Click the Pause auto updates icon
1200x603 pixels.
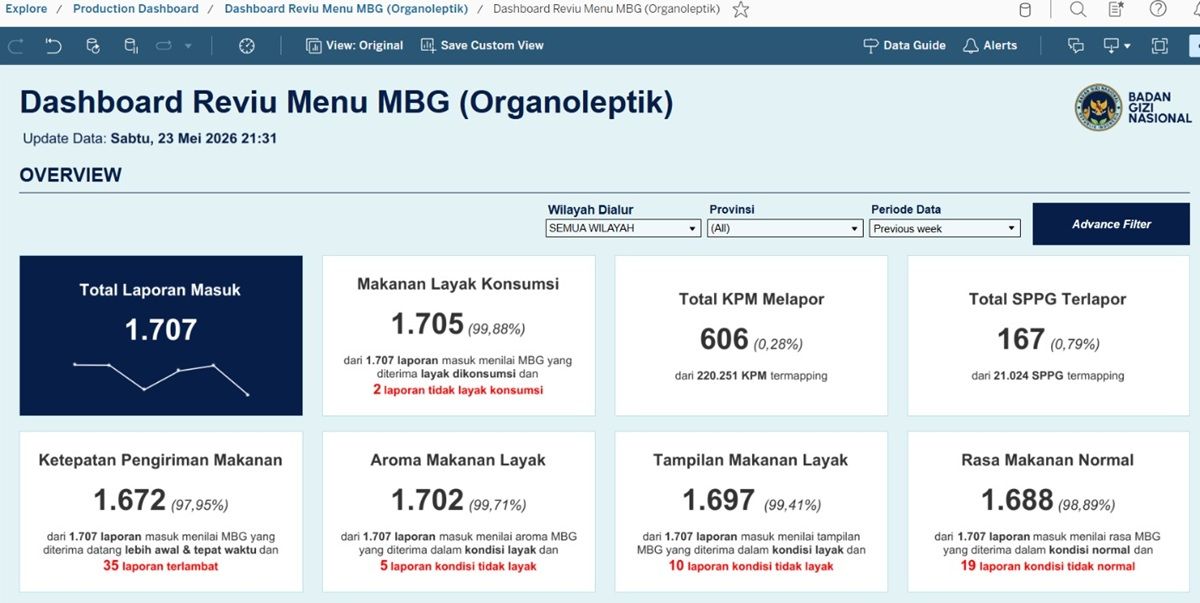(x=131, y=45)
